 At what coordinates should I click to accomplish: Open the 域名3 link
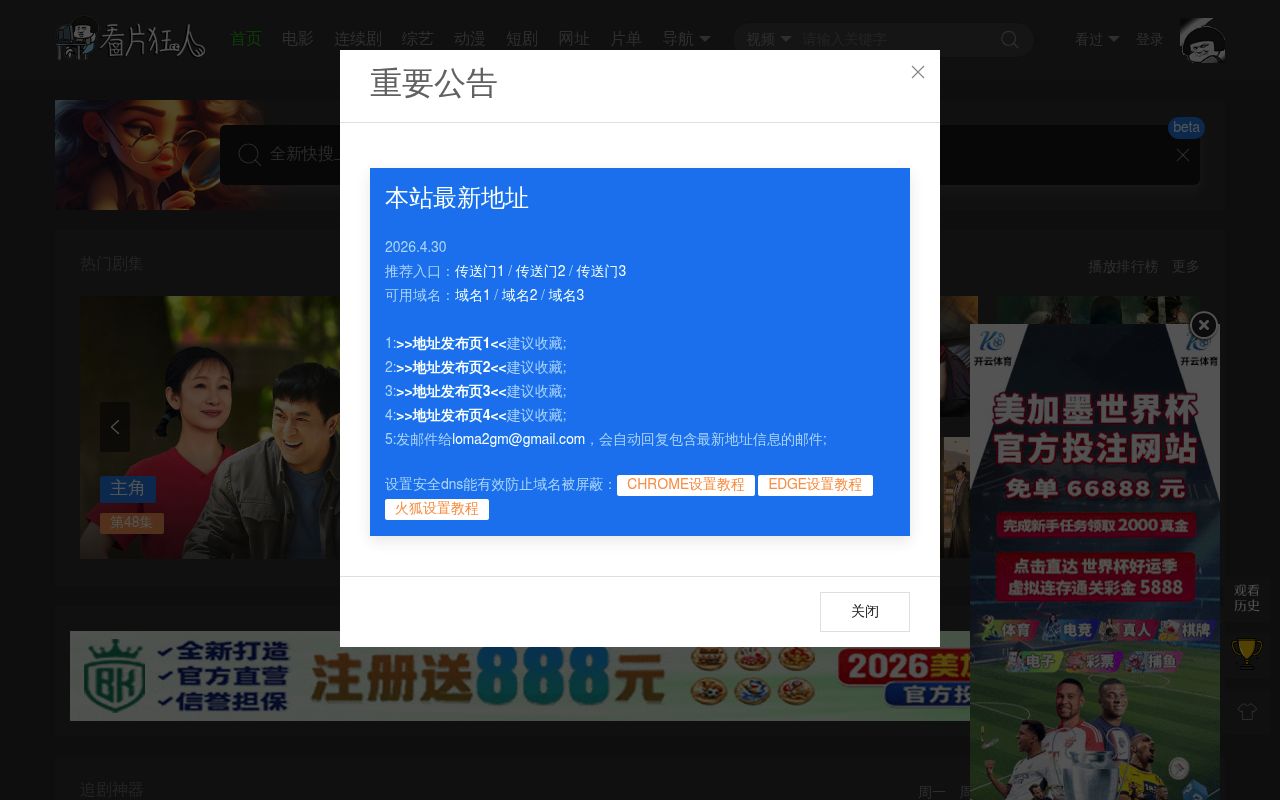566,296
